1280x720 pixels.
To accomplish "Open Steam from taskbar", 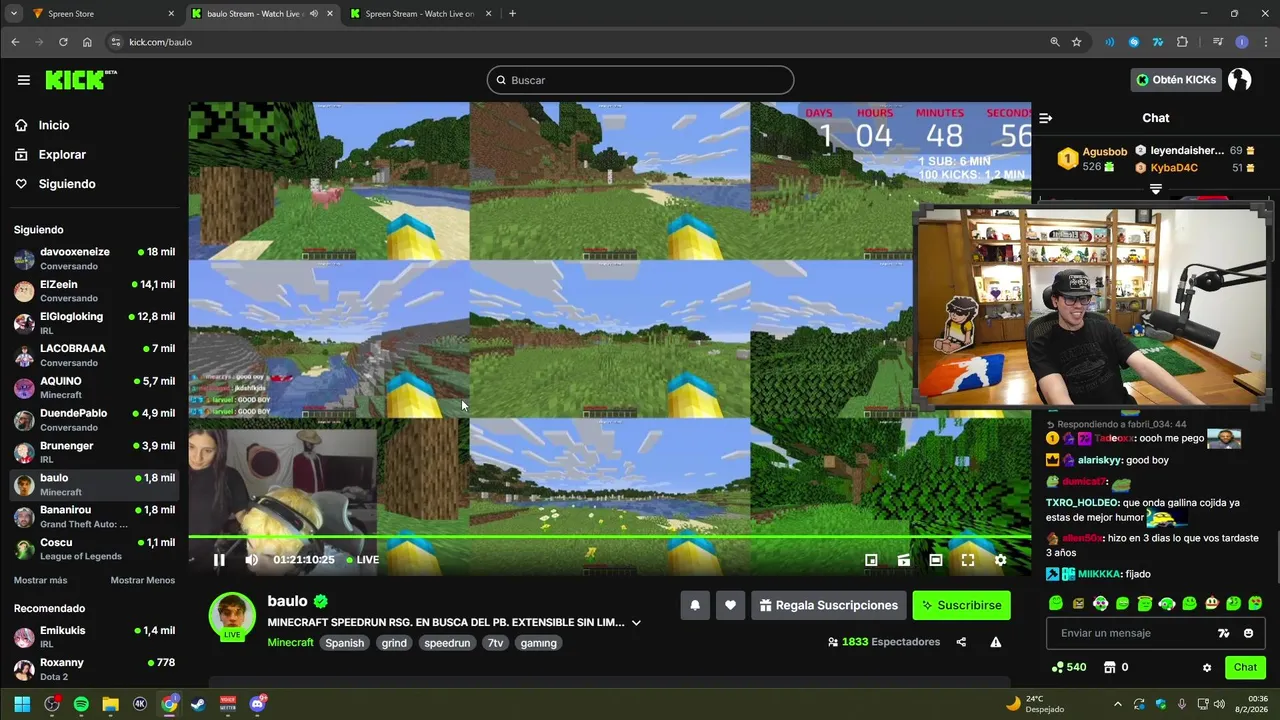I will pyautogui.click(x=198, y=704).
